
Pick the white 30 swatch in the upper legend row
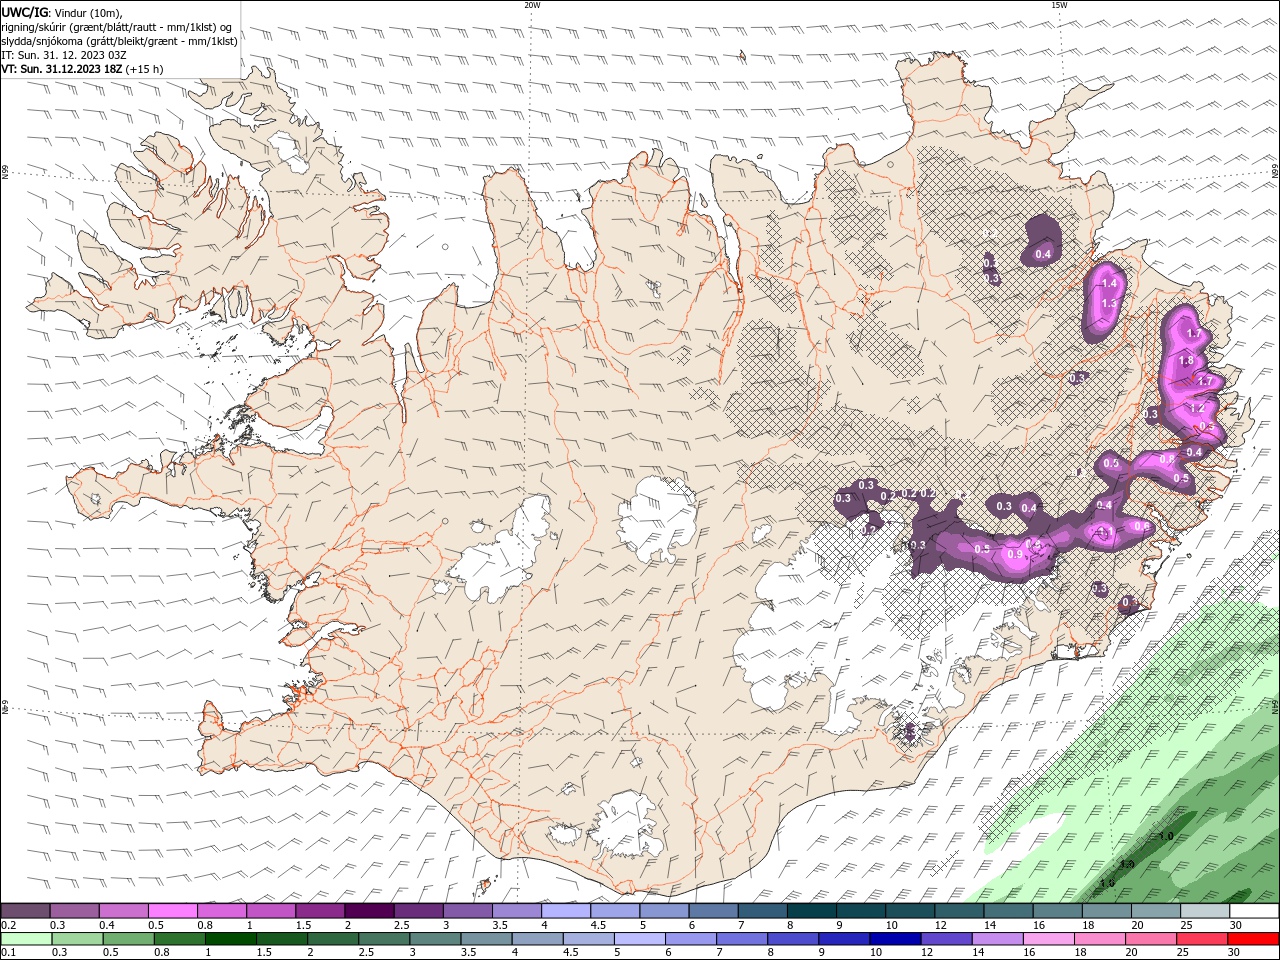(x=1254, y=910)
